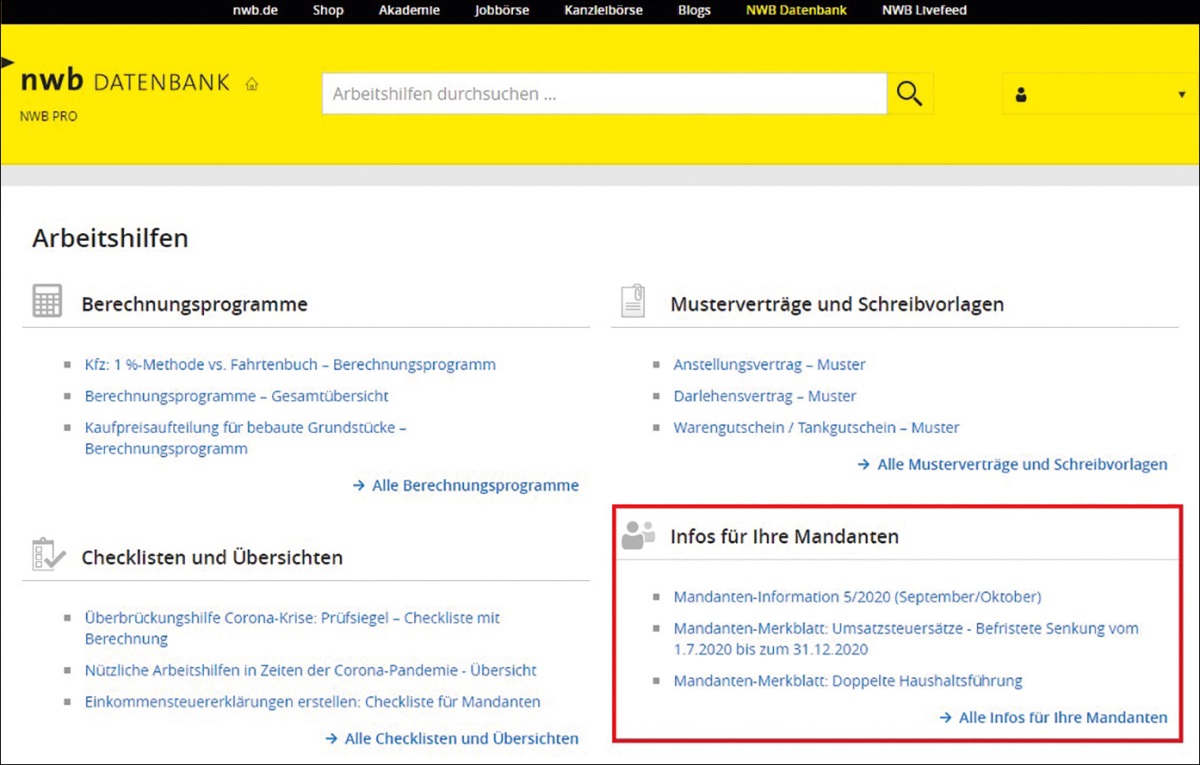Show Alle Infos für Ihre Mandanten
The height and width of the screenshot is (765, 1200).
(1062, 717)
